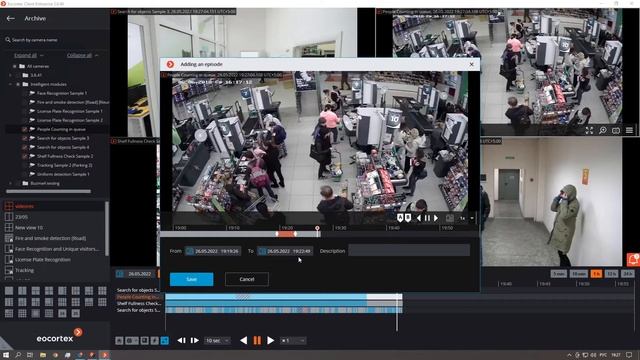Image resolution: width=640 pixels, height=360 pixels.
Task: Open Face Recognition and Unique visitors view
Action: click(57, 249)
